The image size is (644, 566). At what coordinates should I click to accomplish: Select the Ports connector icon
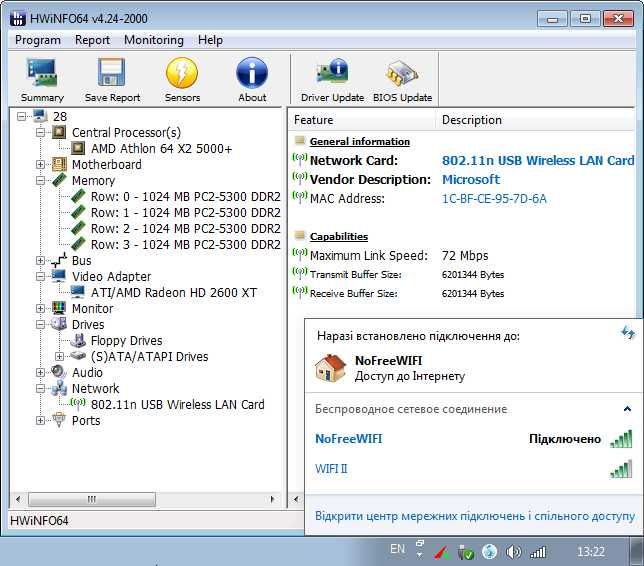[x=59, y=420]
